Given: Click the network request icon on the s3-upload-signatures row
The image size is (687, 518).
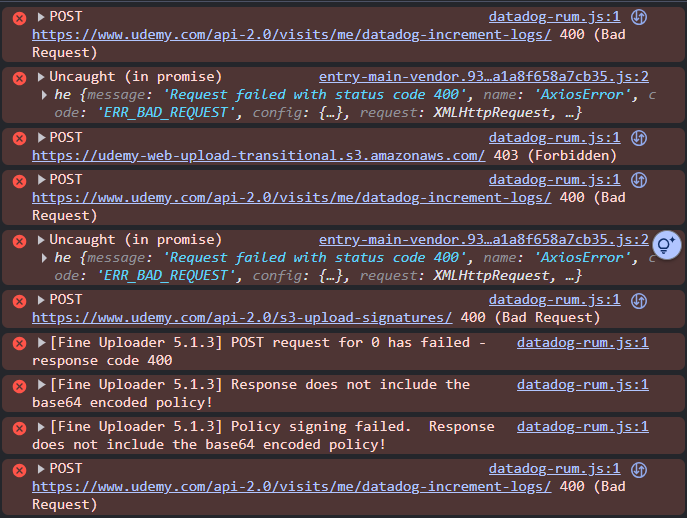Looking at the screenshot, I should tap(639, 301).
